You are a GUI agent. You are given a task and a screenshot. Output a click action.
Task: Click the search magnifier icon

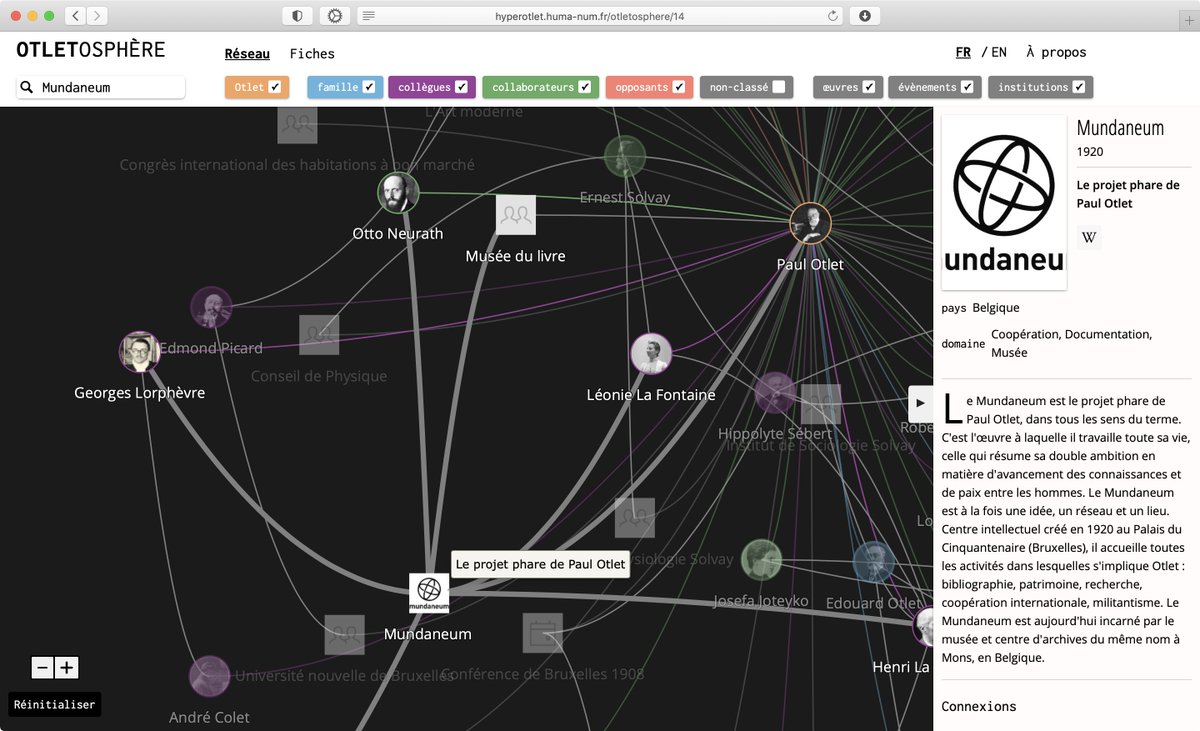point(27,88)
